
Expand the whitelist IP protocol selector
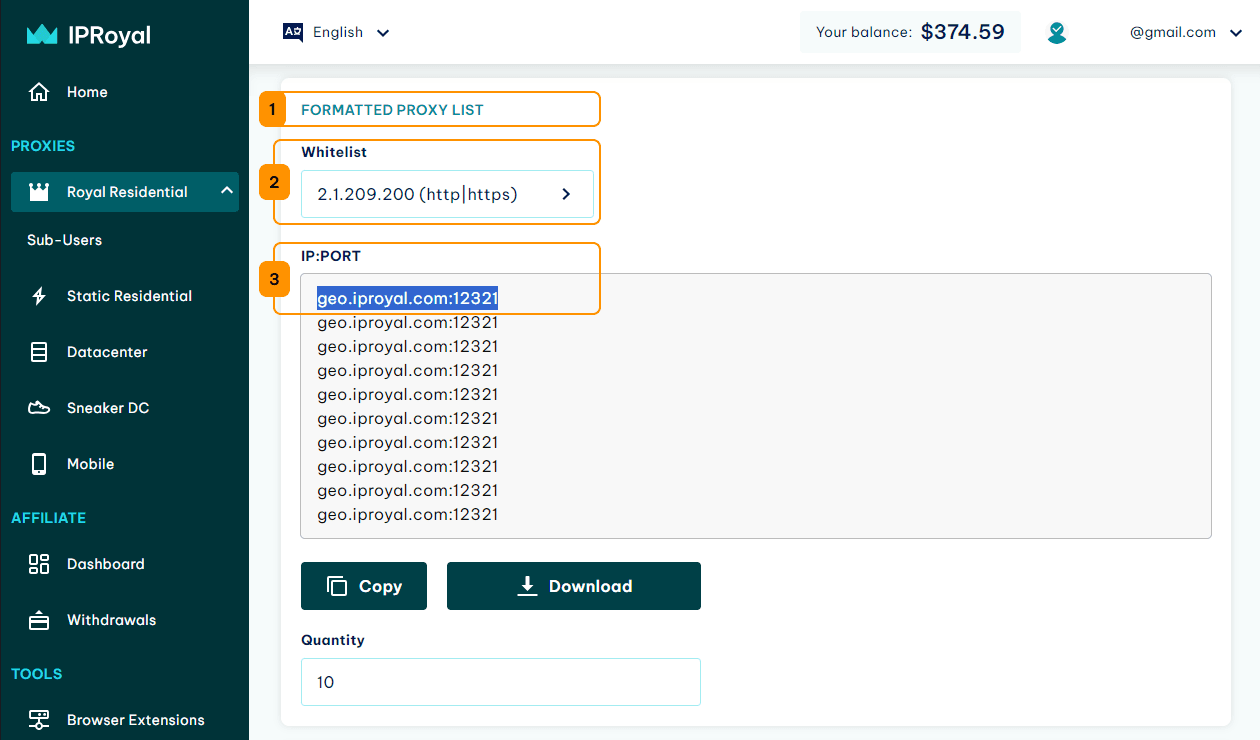(566, 194)
